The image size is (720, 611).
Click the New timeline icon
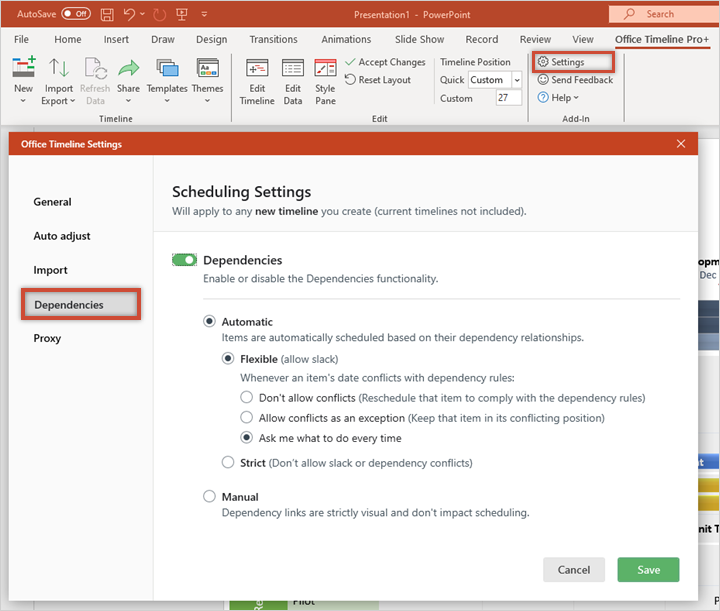[23, 69]
